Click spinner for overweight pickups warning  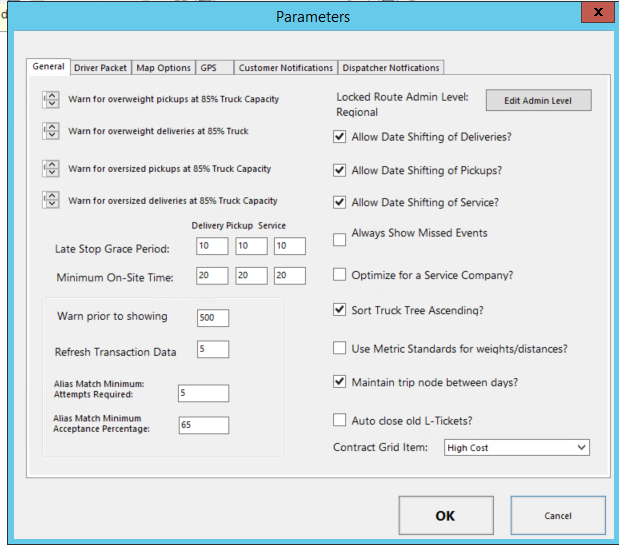(51, 100)
